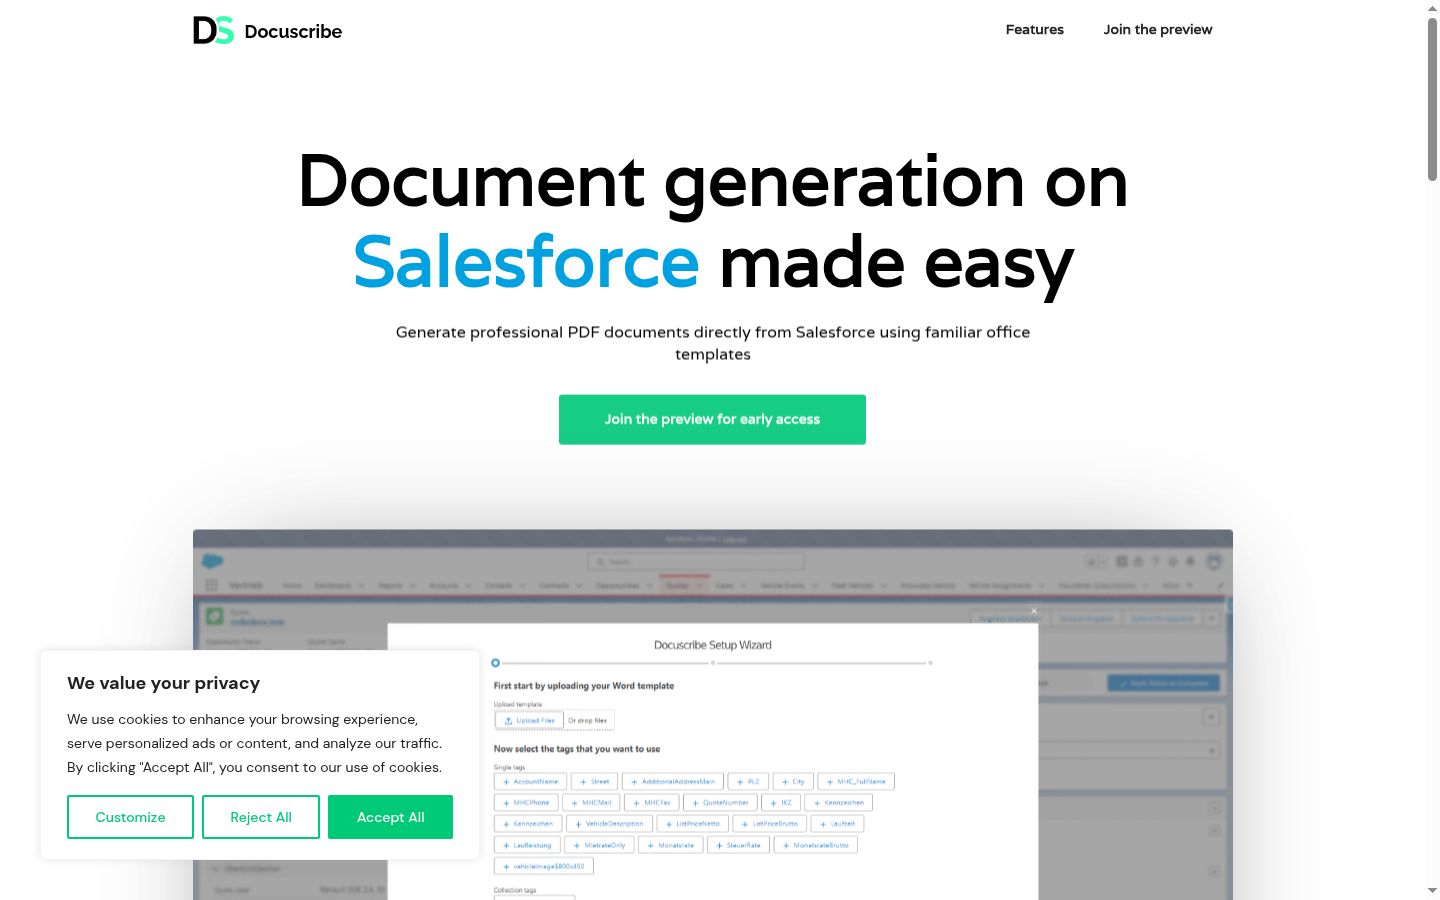Select first step marker in wizard progress
Image resolution: width=1440 pixels, height=900 pixels.
pyautogui.click(x=495, y=663)
